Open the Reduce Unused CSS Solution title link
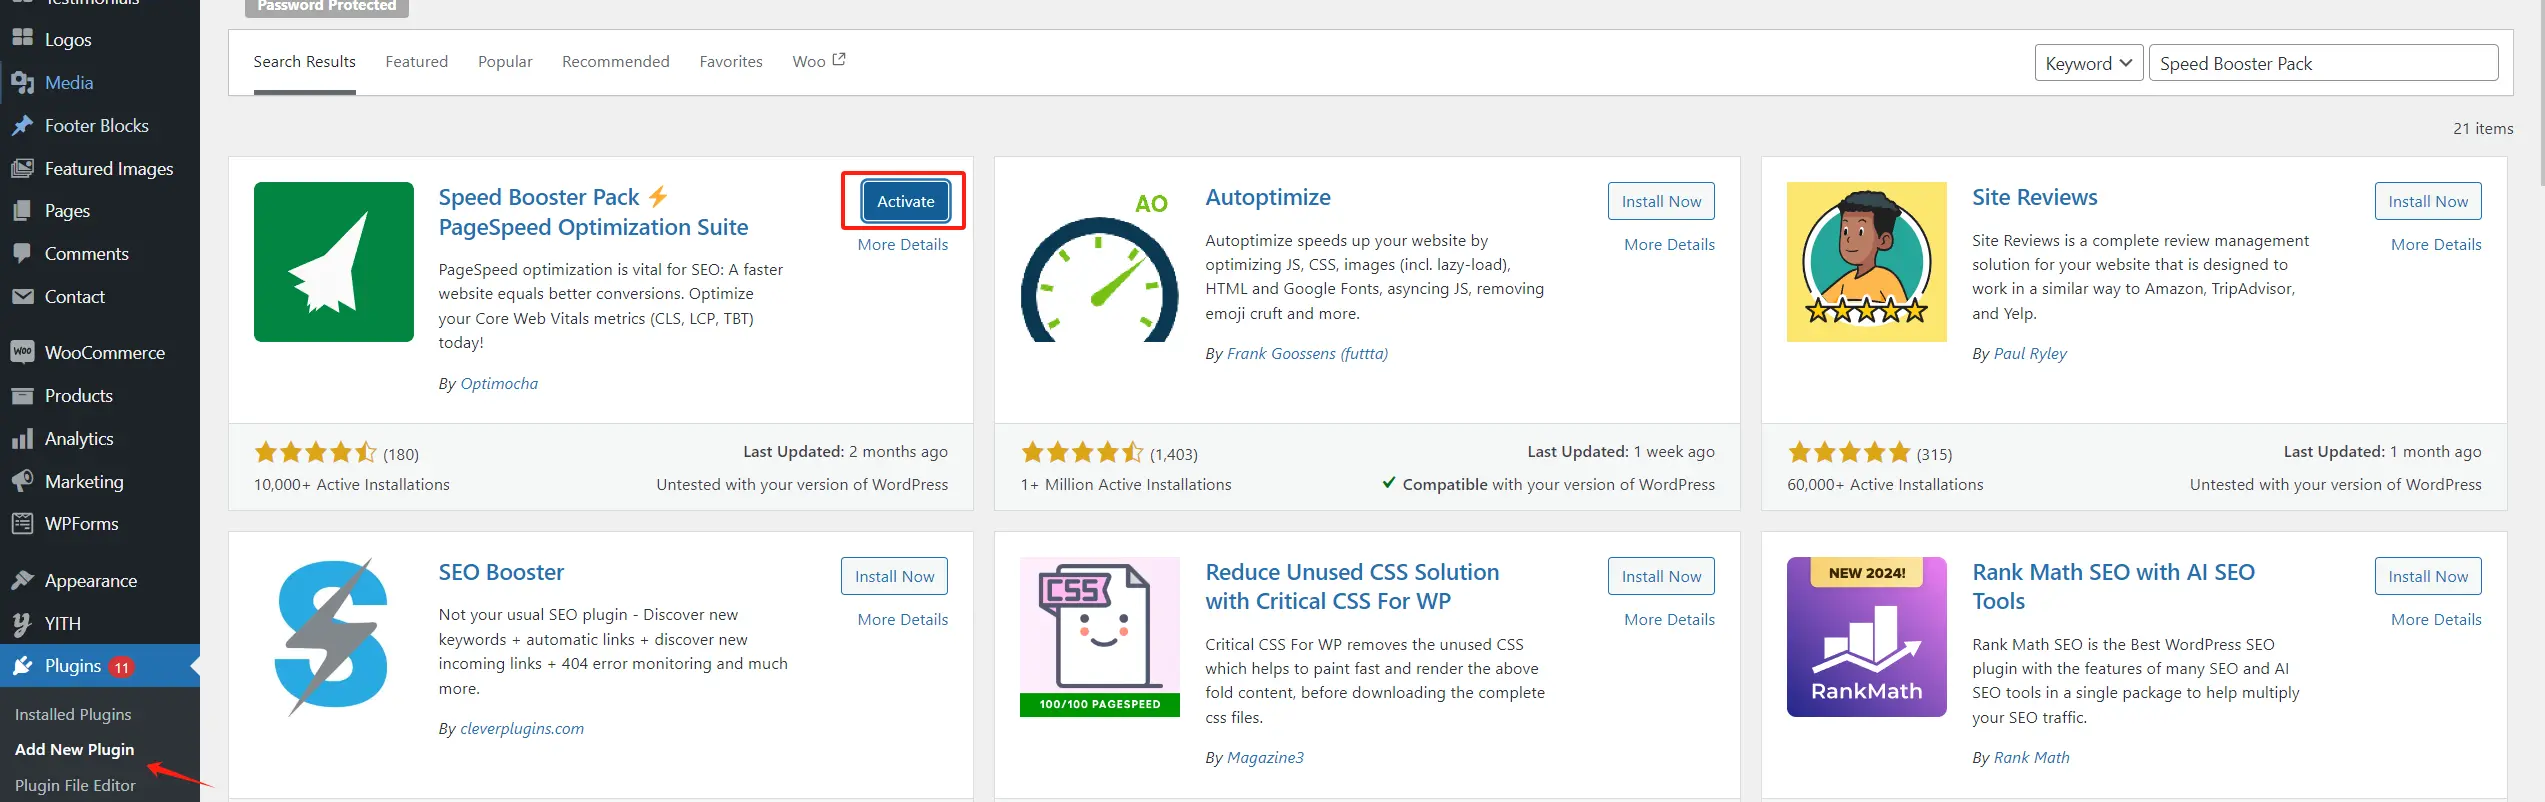Screen dimensions: 2545x802 point(1352,586)
